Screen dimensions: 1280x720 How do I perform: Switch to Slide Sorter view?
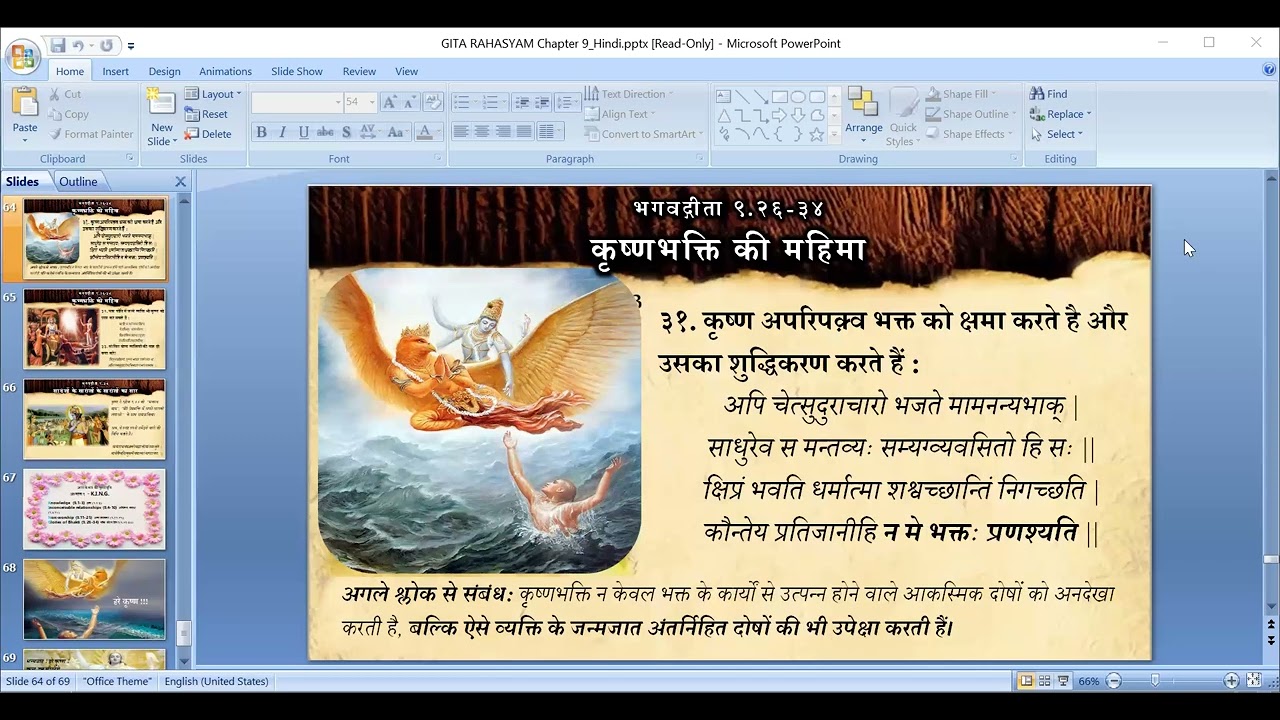click(x=1044, y=681)
